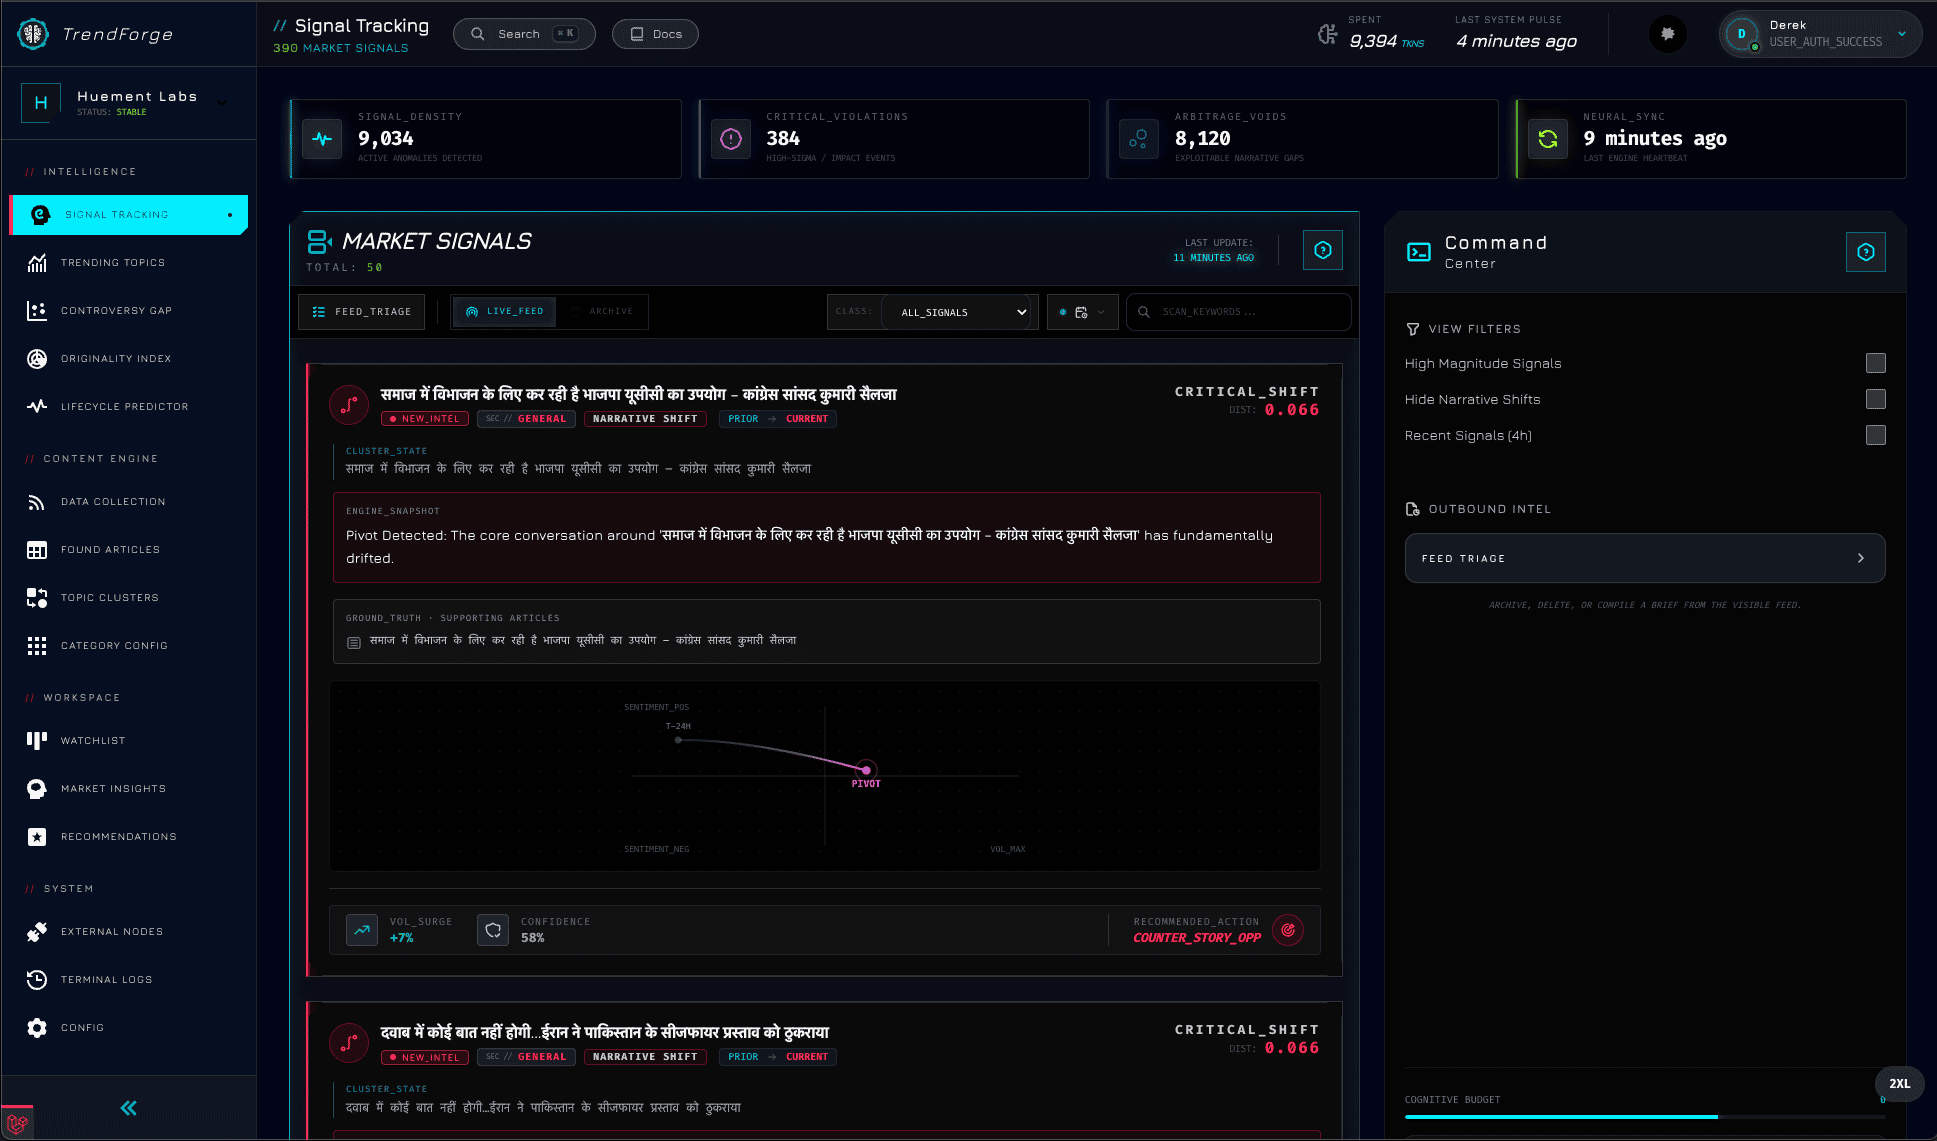Click the cognitive budget progress bar

coord(1645,1116)
